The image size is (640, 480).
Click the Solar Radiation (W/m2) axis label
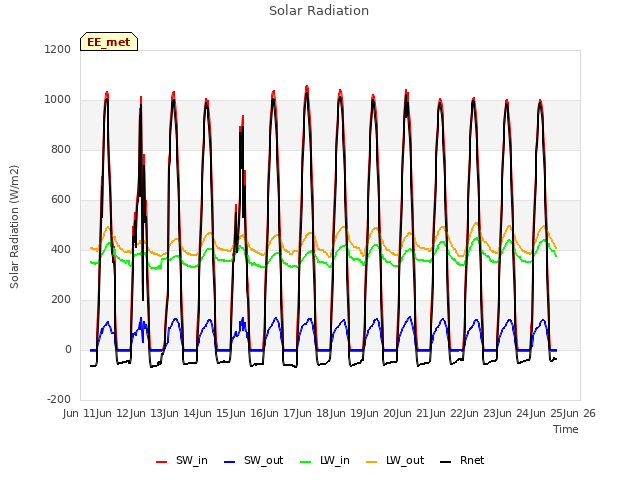click(x=14, y=227)
